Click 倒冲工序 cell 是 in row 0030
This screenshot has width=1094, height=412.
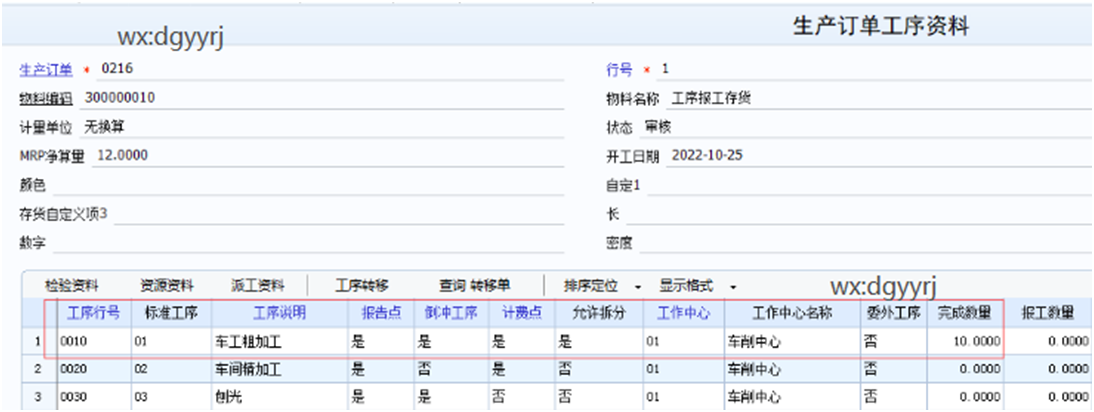(x=451, y=397)
